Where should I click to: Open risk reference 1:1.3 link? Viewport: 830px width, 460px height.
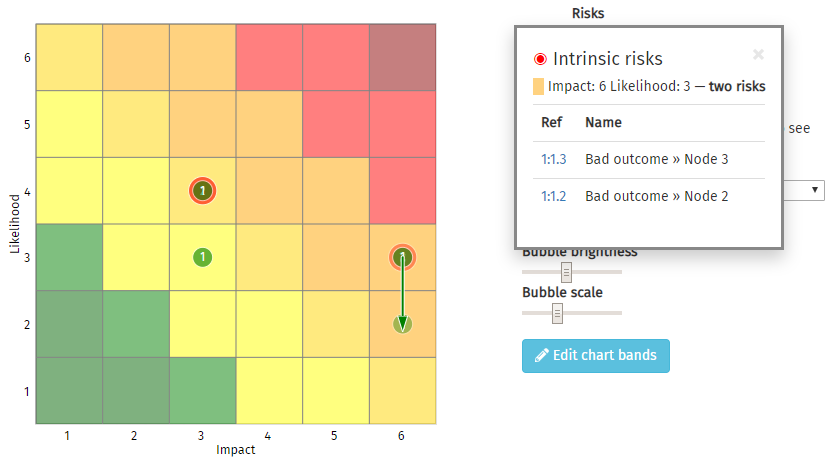tap(553, 160)
